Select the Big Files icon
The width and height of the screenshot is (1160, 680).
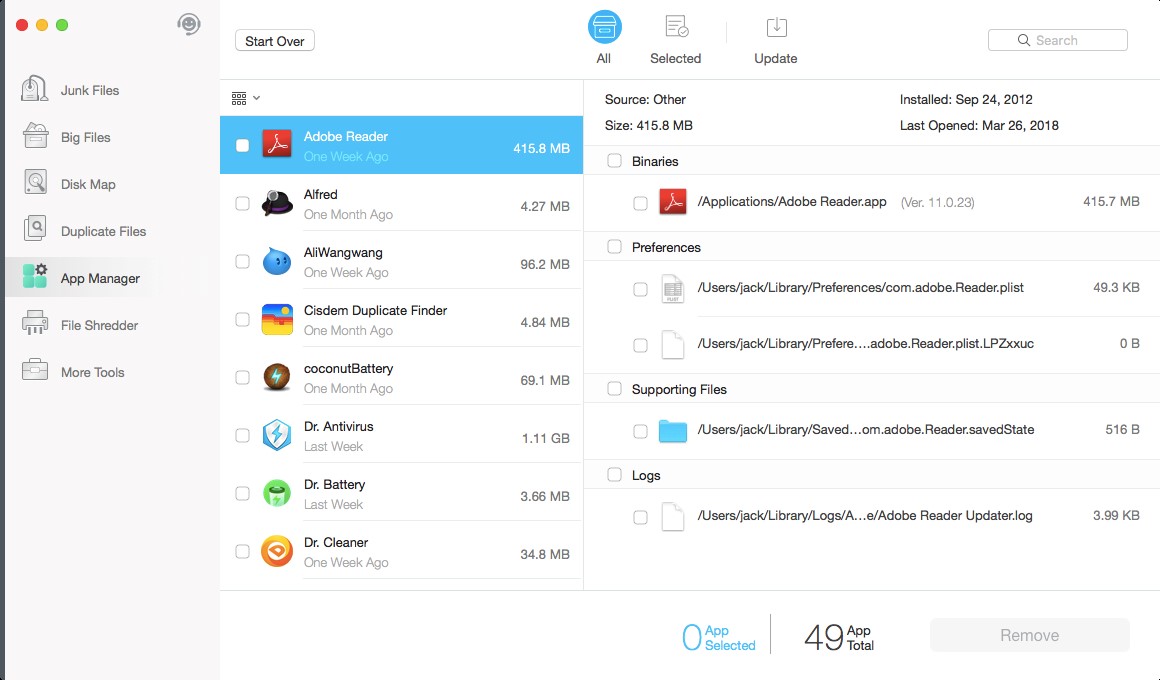point(35,137)
